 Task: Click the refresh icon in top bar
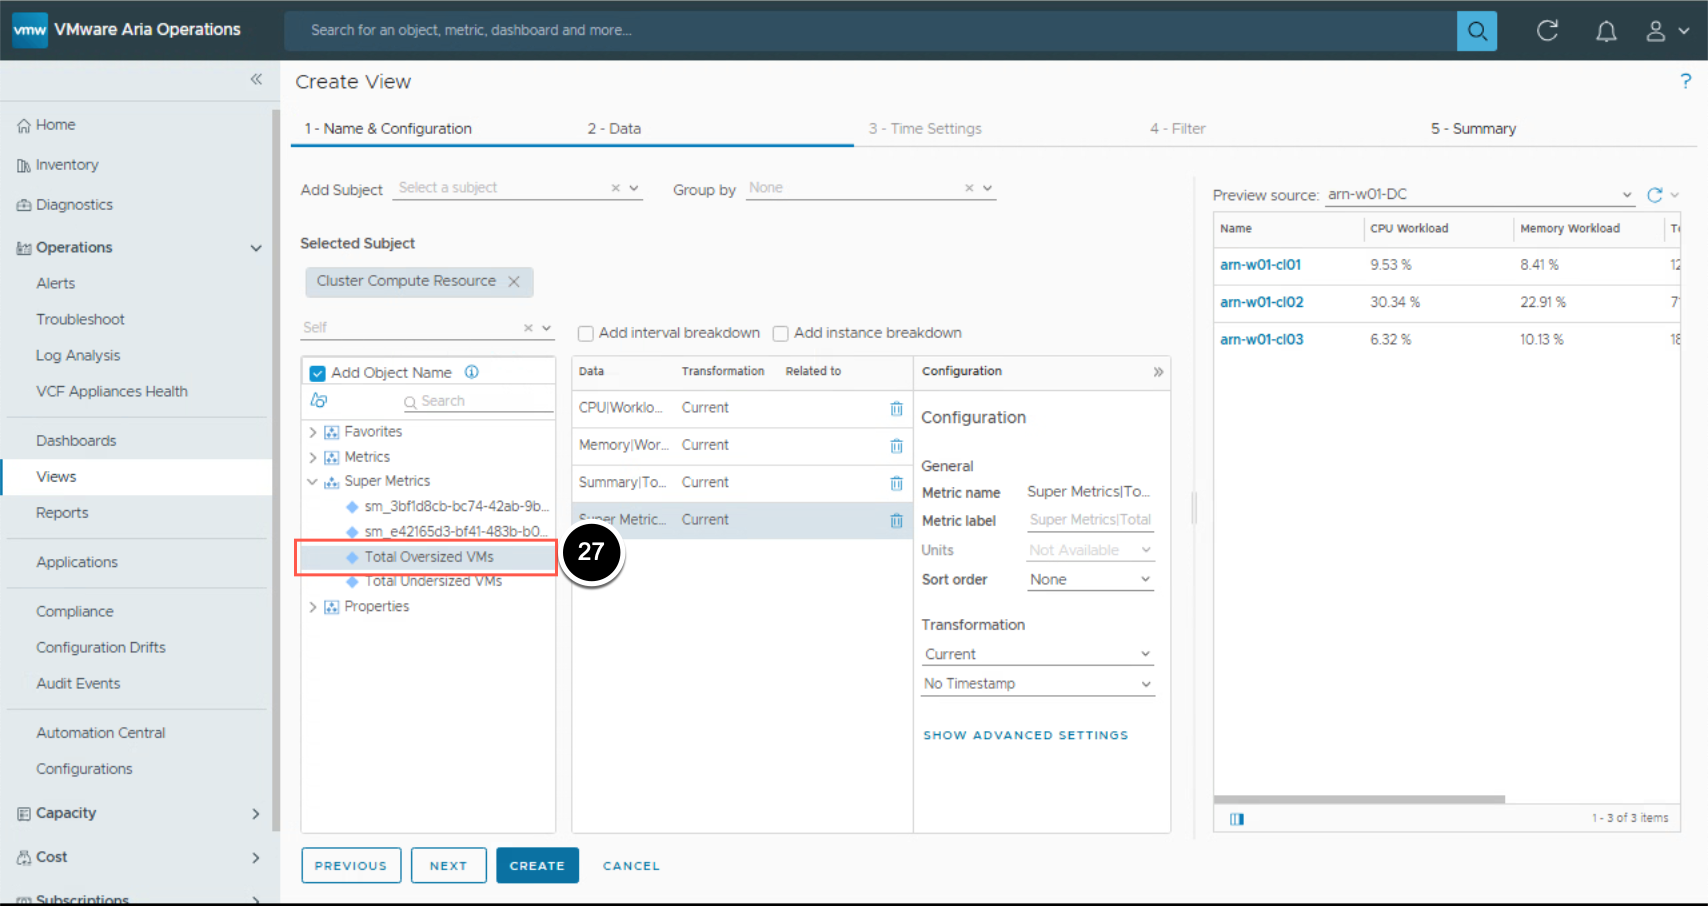point(1547,31)
